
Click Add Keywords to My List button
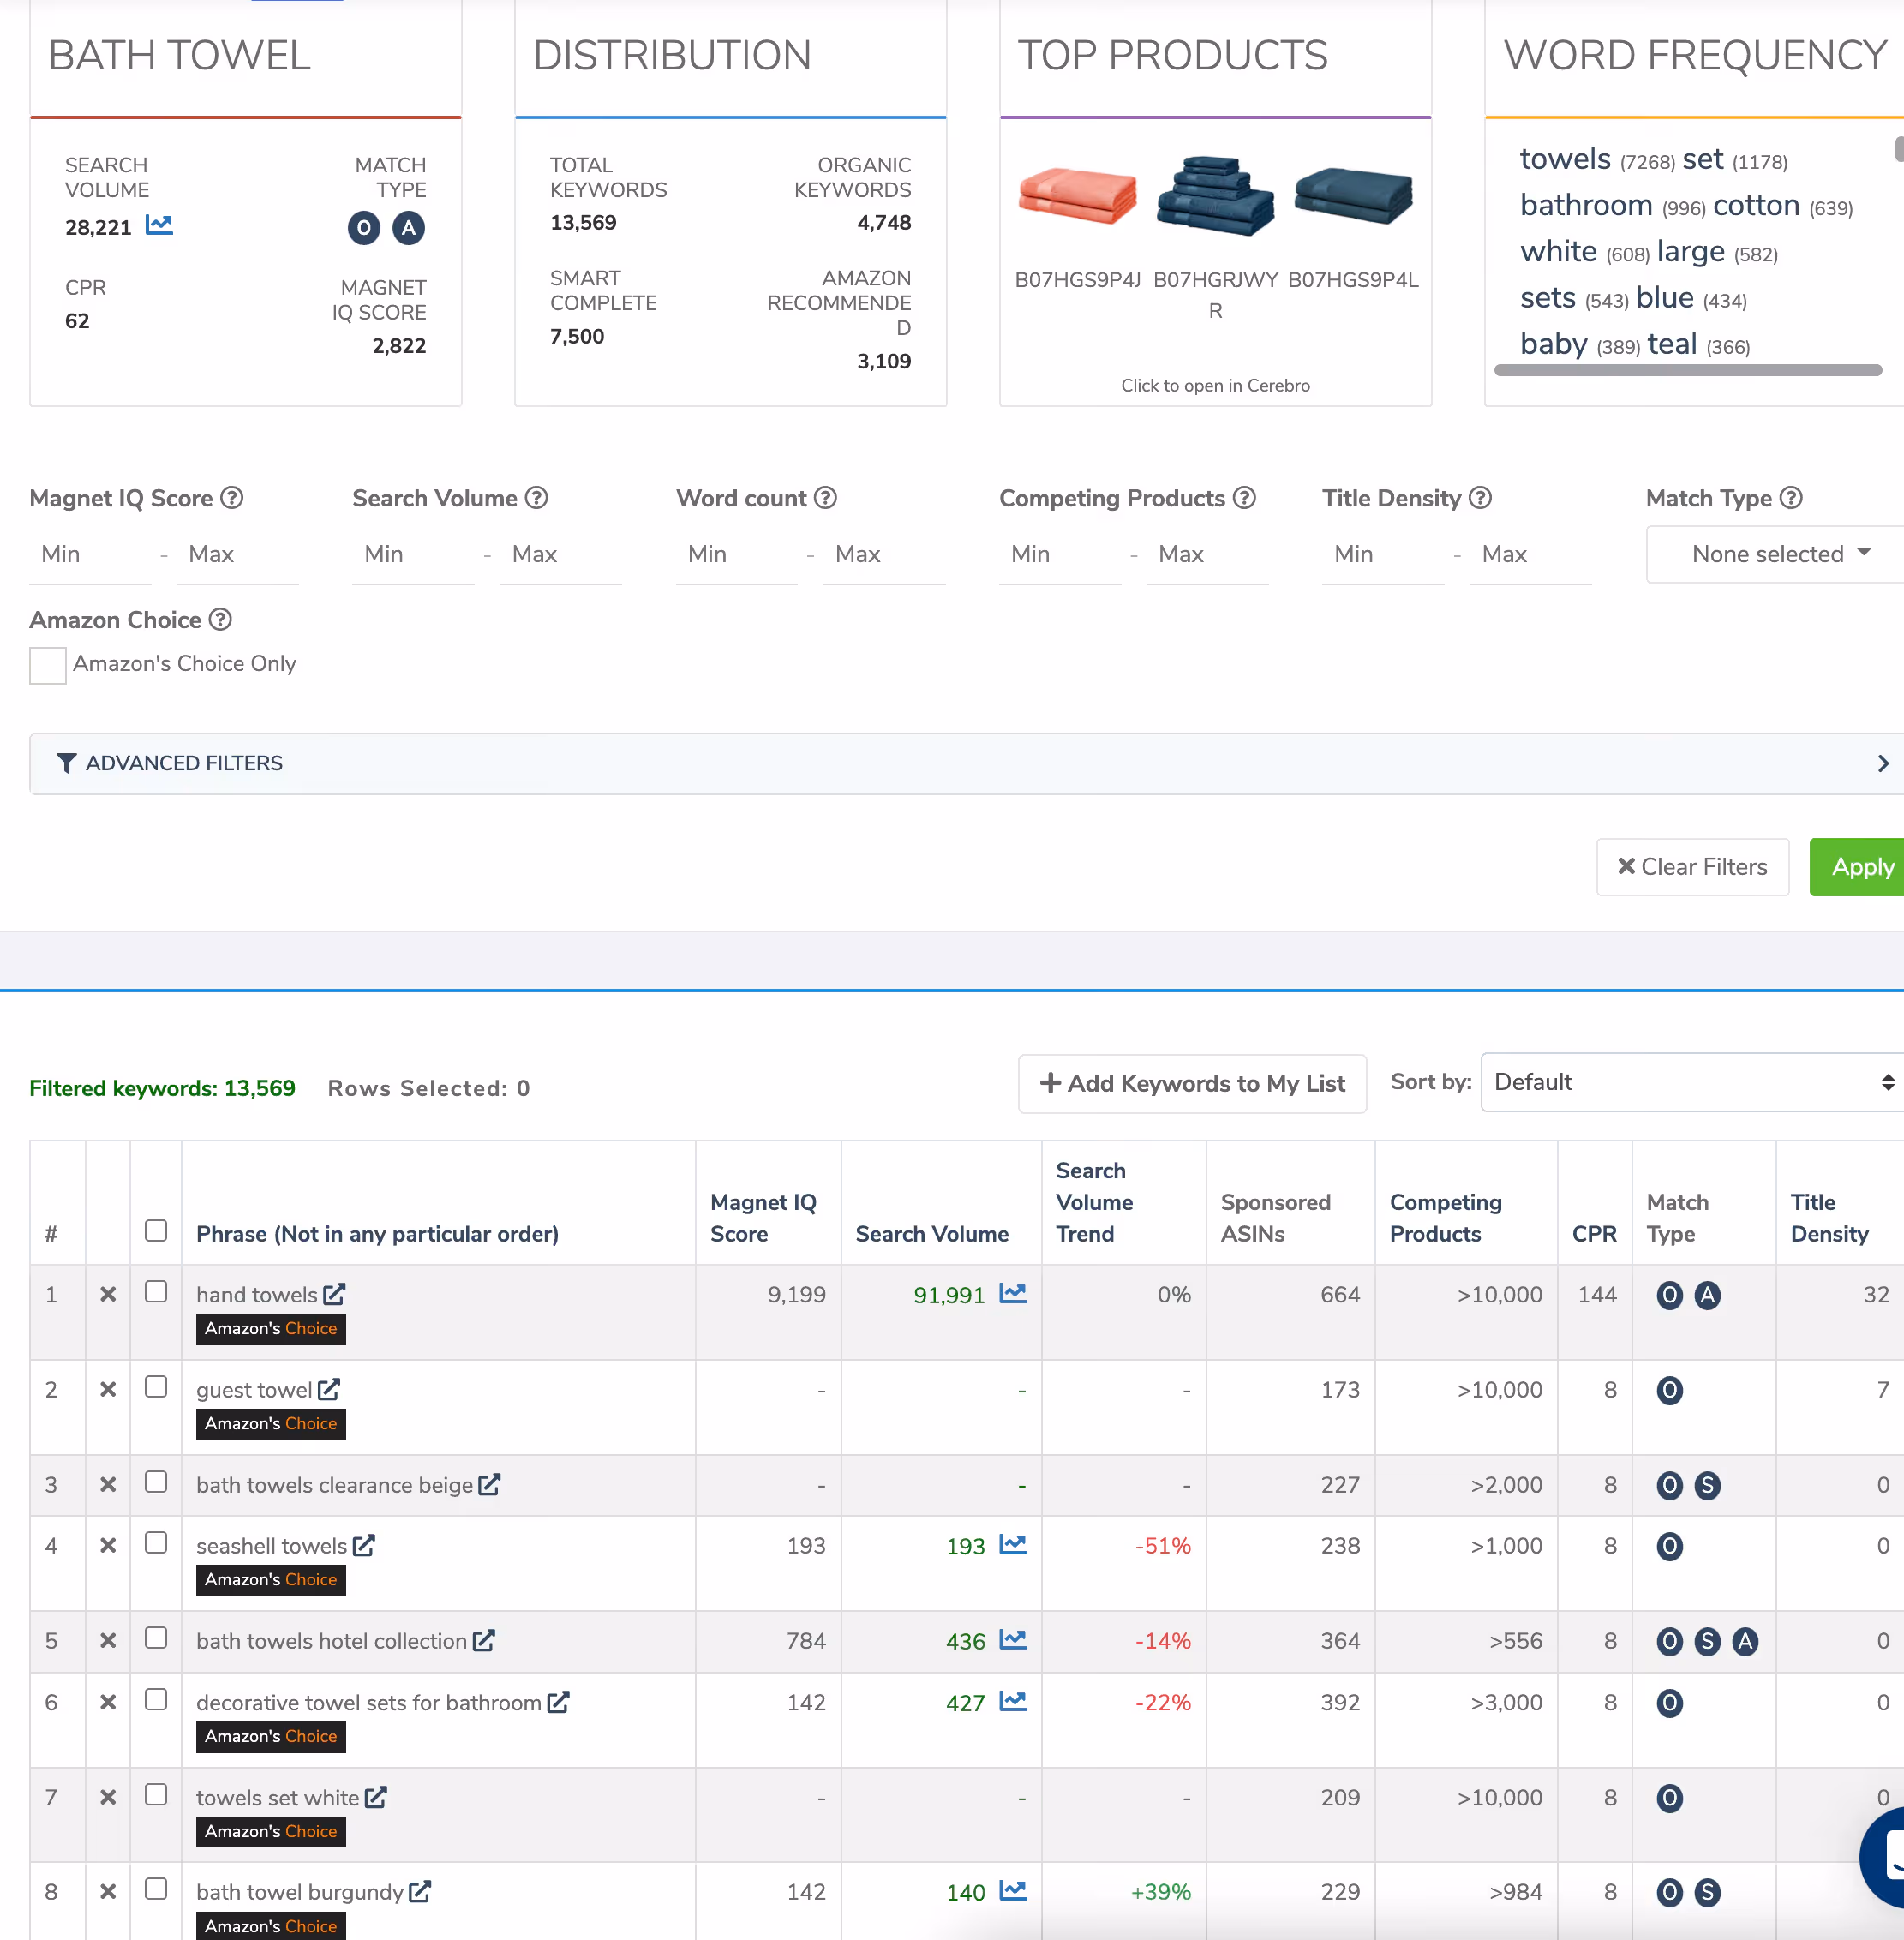[x=1192, y=1084]
